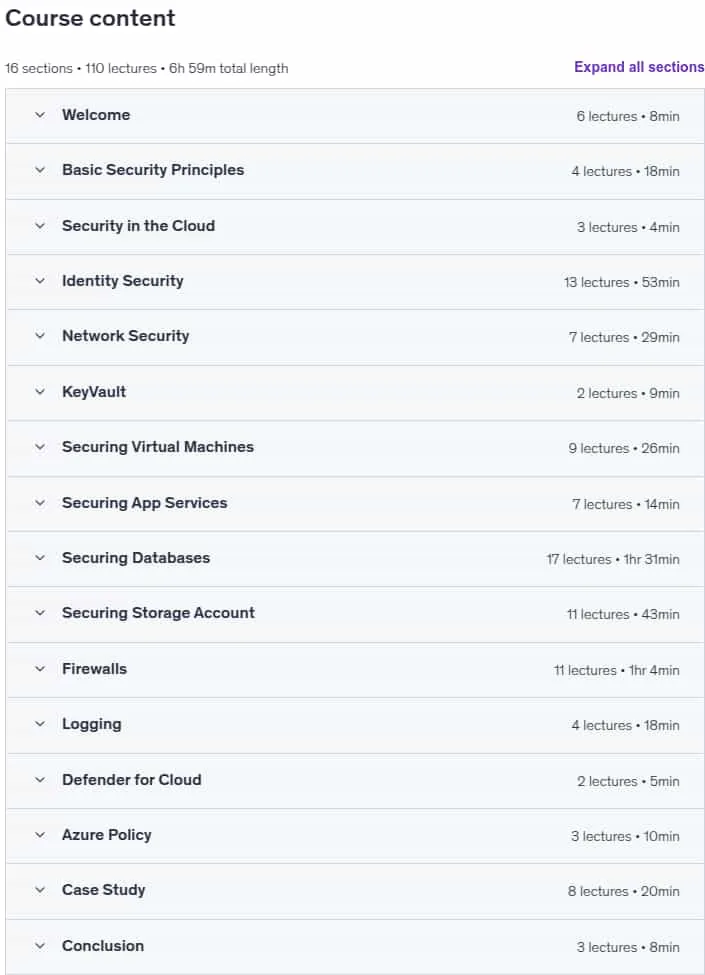
Task: Open the Azure Policy section
Action: pyautogui.click(x=106, y=835)
